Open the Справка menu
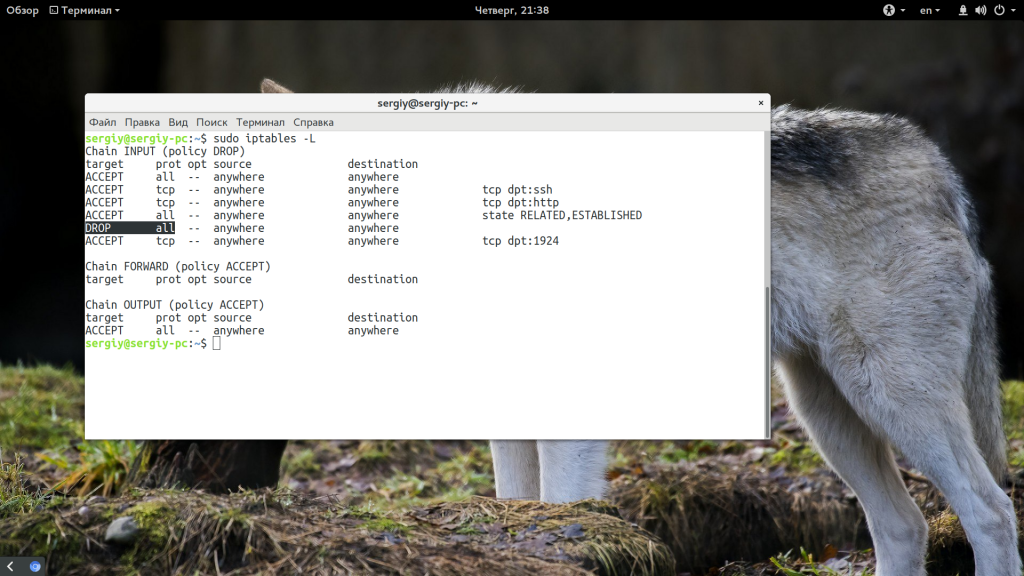Image resolution: width=1024 pixels, height=576 pixels. [x=313, y=122]
